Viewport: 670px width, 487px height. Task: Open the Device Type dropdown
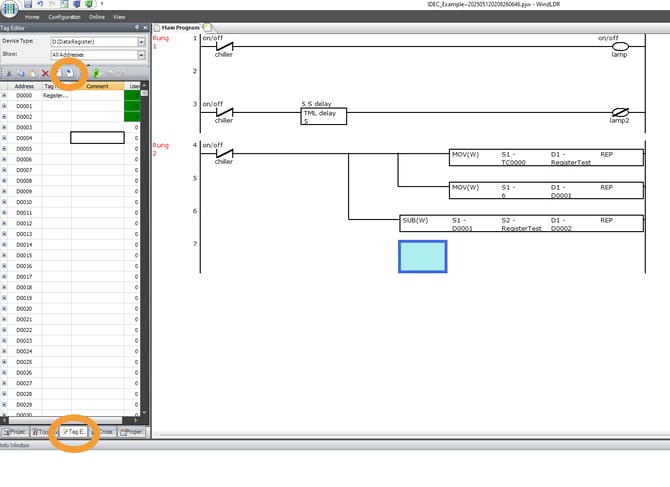(141, 42)
